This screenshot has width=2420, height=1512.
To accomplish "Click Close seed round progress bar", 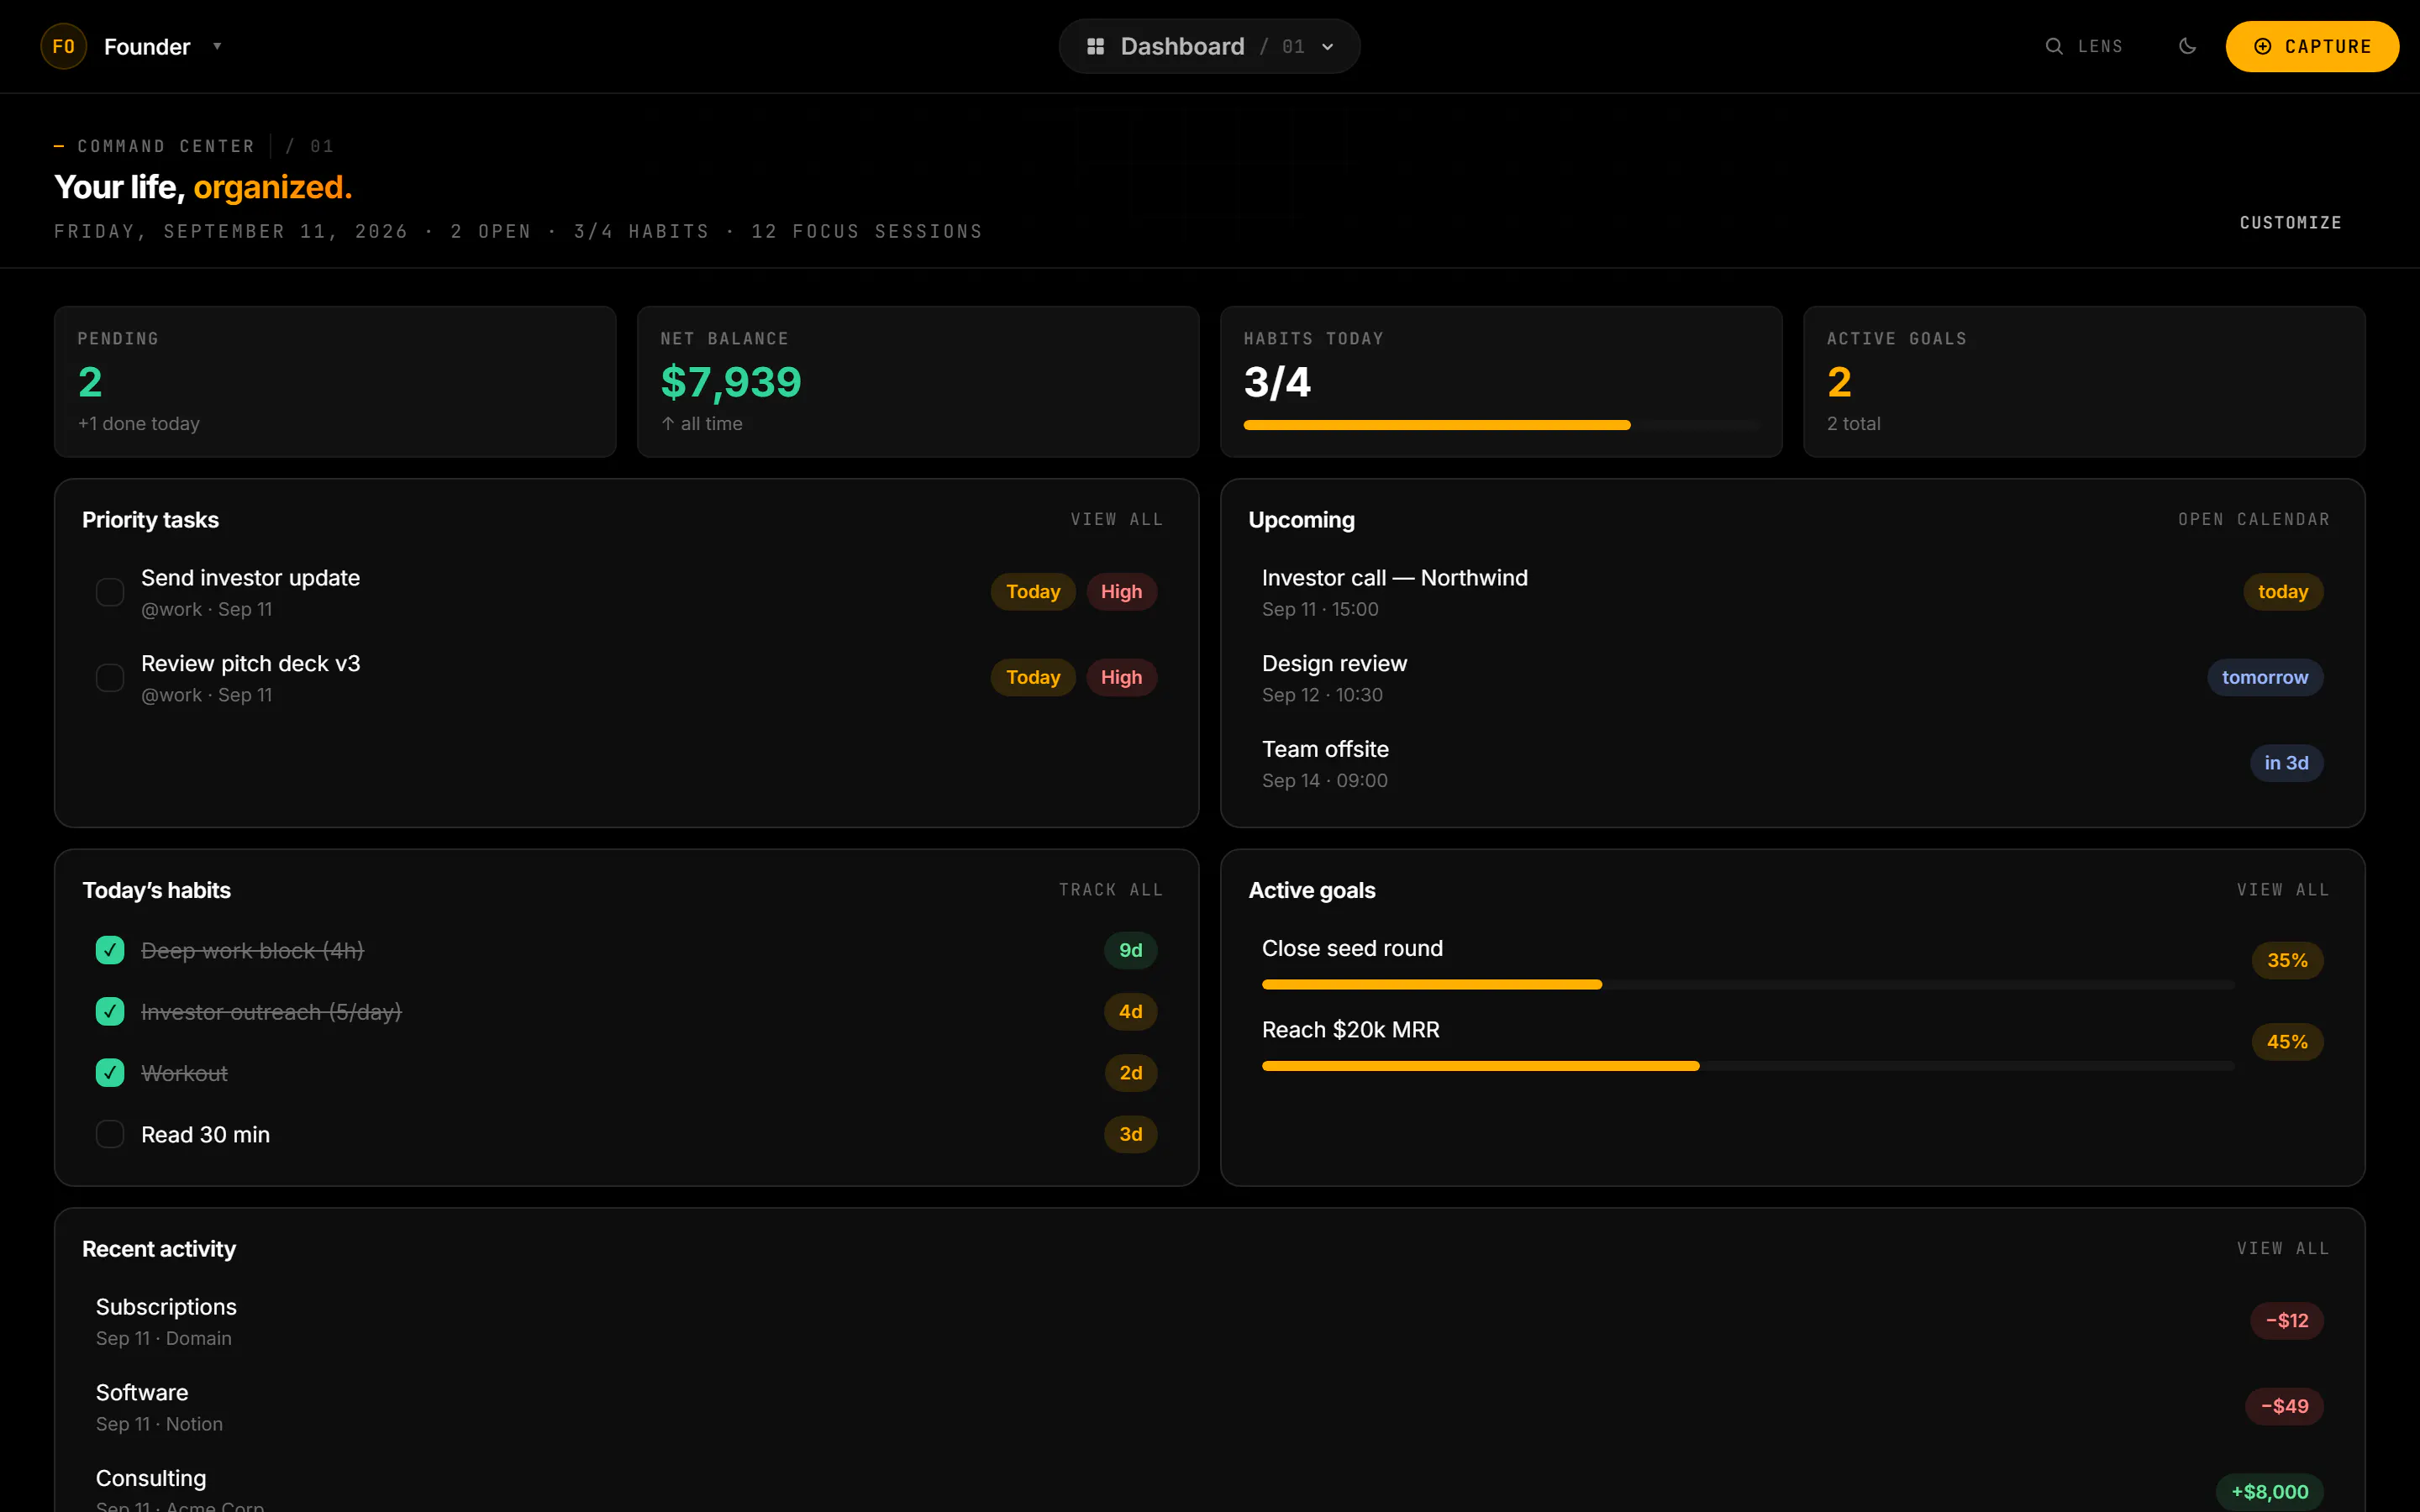I will point(1748,985).
